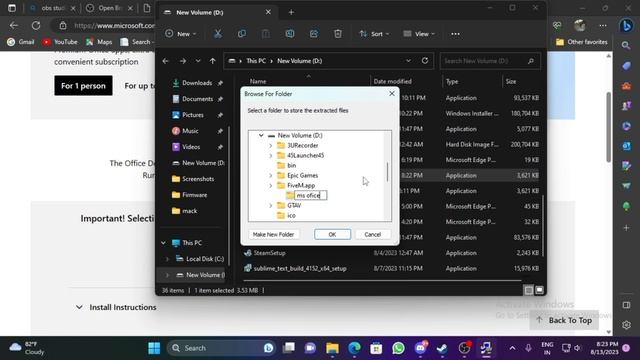Reload the Edge browser page

coord(36,25)
